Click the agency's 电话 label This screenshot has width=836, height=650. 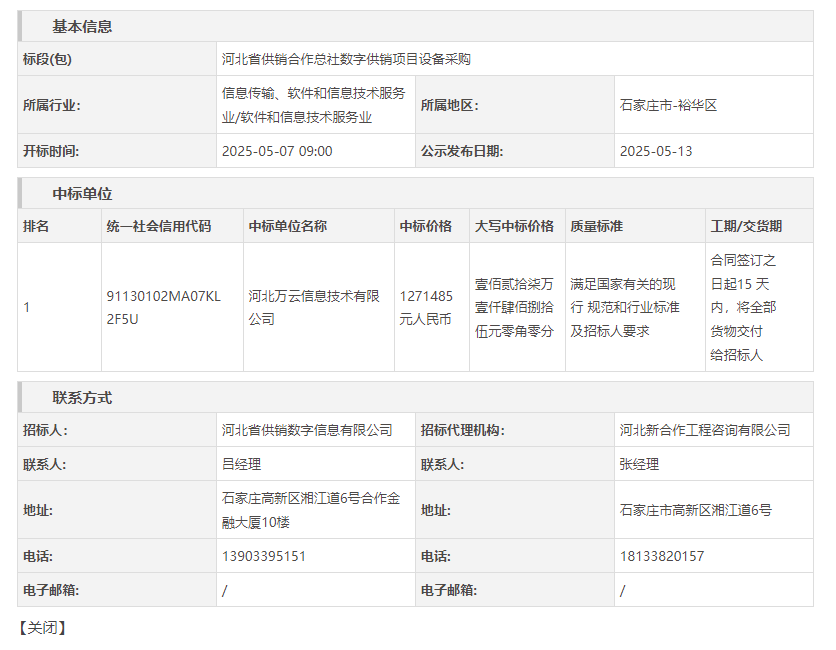click(x=436, y=556)
